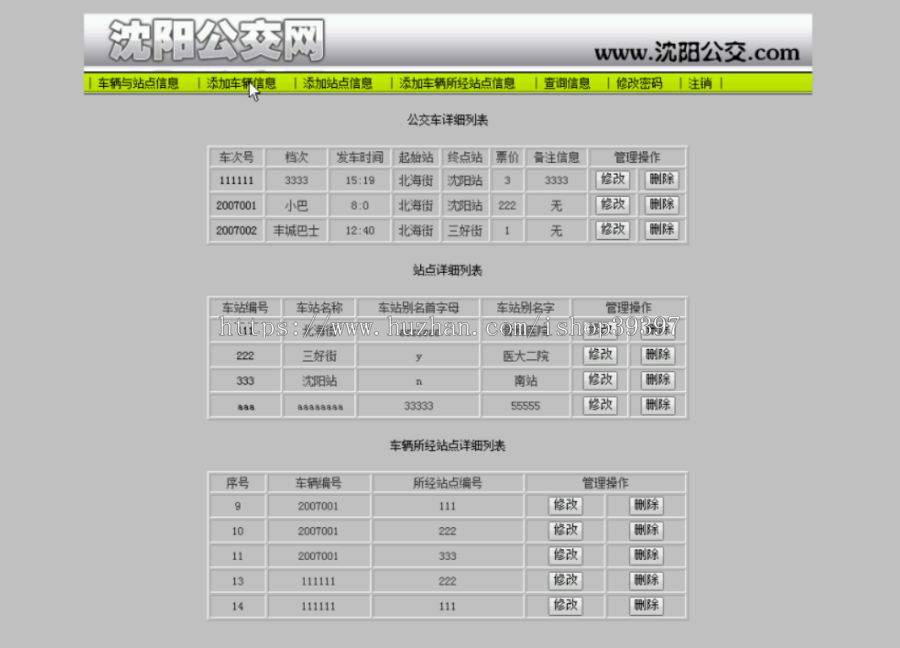Click the 55555 cell in the station list
The width and height of the screenshot is (900, 648).
(x=526, y=406)
